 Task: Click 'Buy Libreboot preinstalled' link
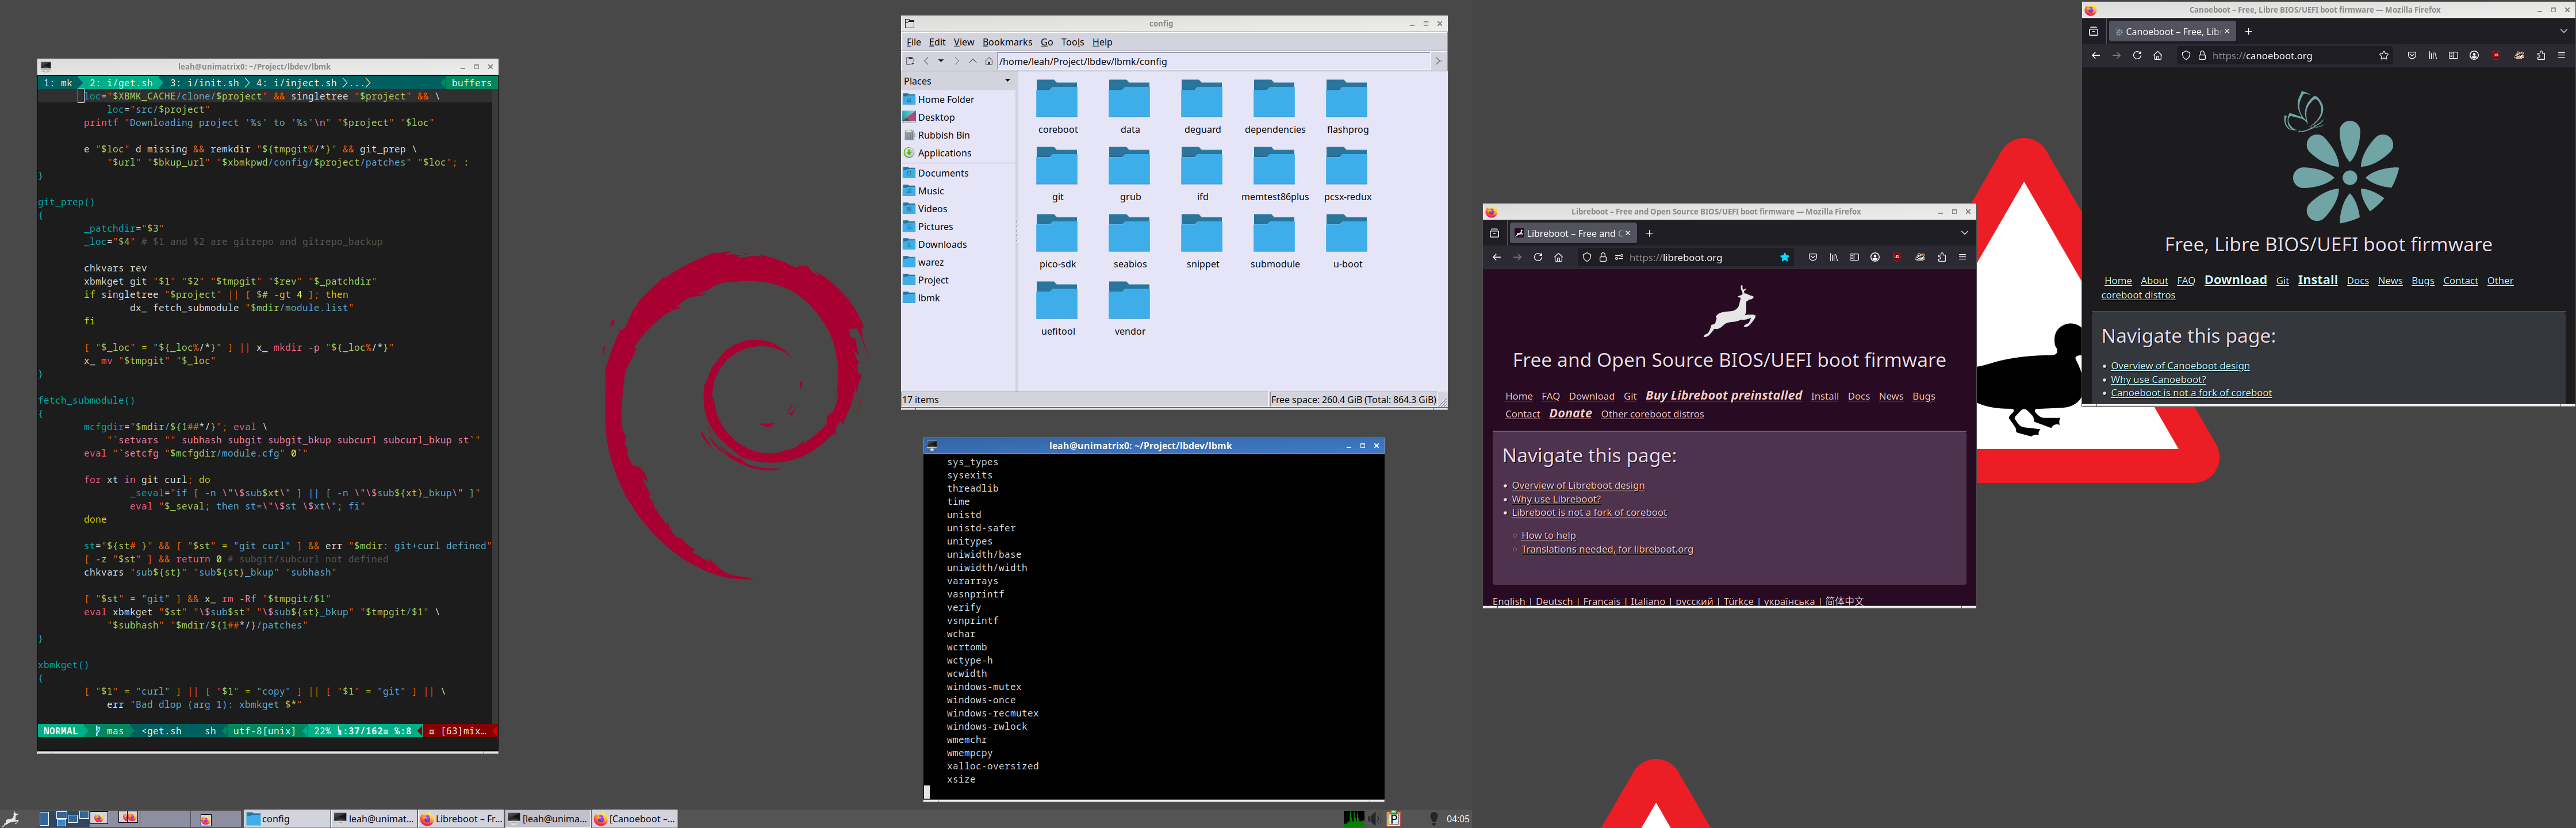click(1723, 395)
